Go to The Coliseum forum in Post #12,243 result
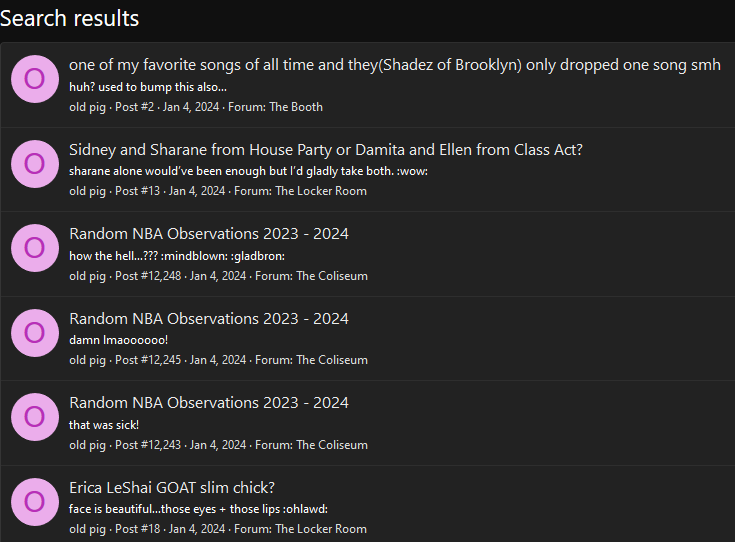735x542 pixels. (x=332, y=445)
